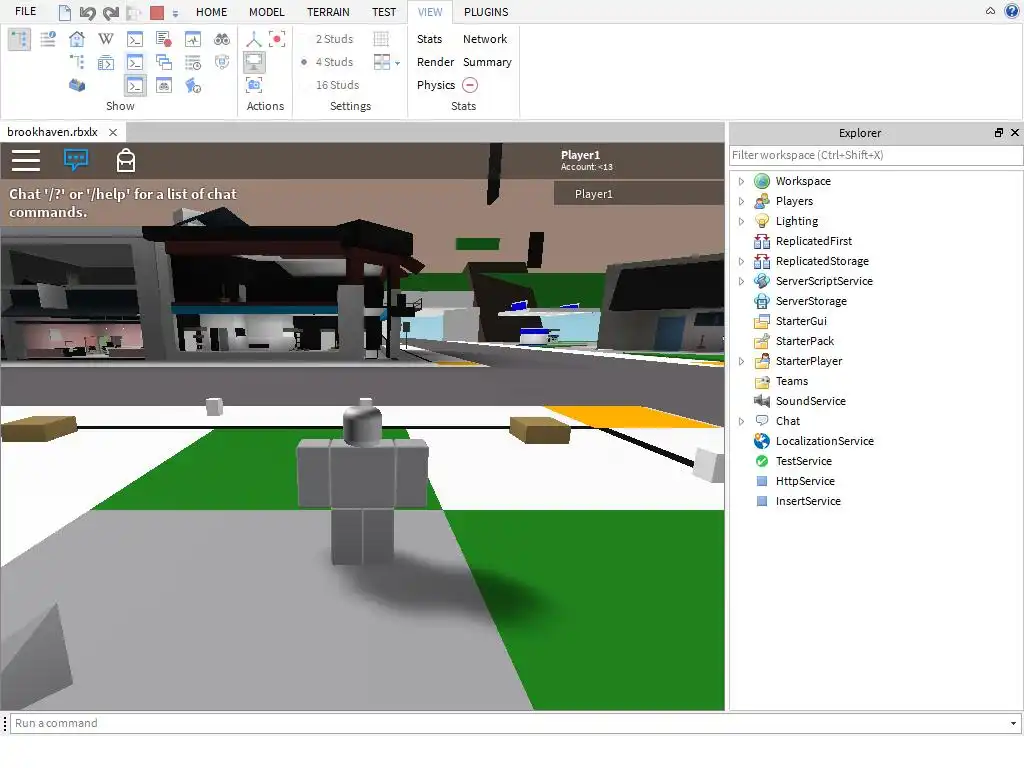Open the in-game hamburger menu
This screenshot has height=768, width=1024.
pos(26,160)
